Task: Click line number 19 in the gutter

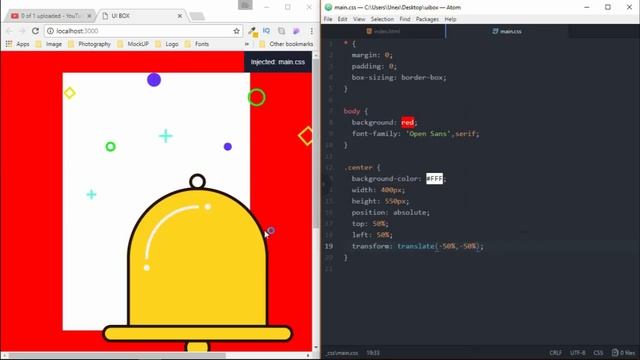Action: click(x=329, y=246)
